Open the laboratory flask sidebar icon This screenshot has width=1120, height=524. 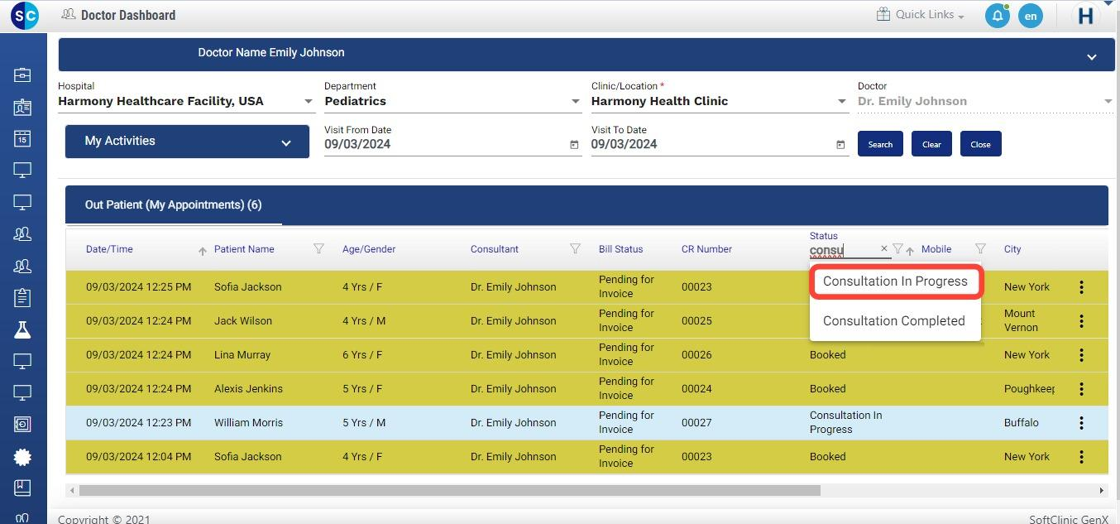[22, 329]
